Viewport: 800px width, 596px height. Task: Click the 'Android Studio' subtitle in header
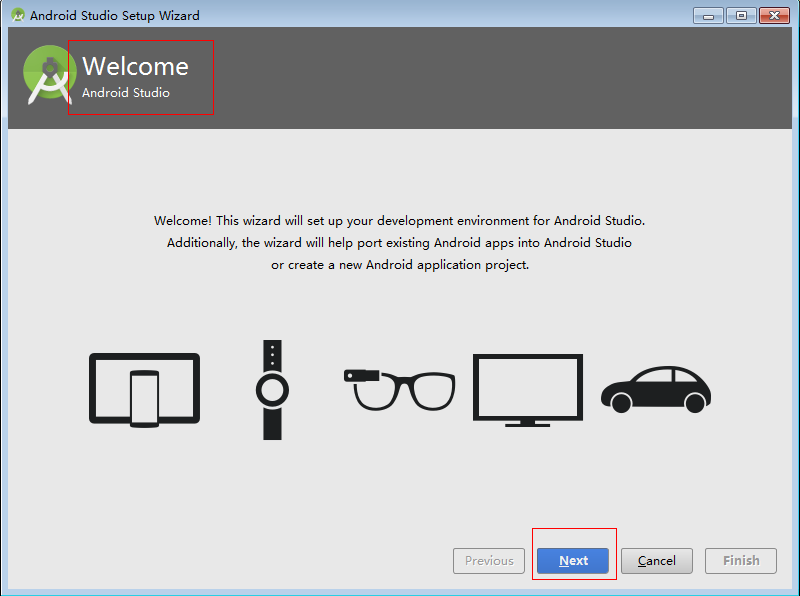(x=126, y=93)
